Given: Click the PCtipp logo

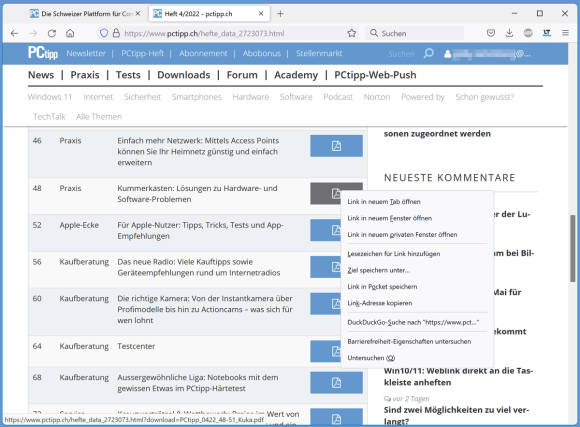Looking at the screenshot, I should coord(43,53).
